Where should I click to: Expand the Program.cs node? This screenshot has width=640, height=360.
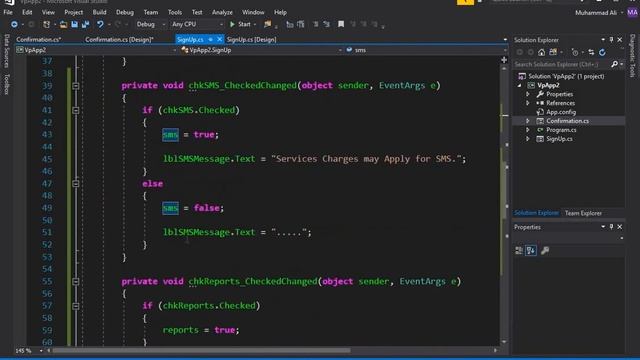tap(528, 130)
